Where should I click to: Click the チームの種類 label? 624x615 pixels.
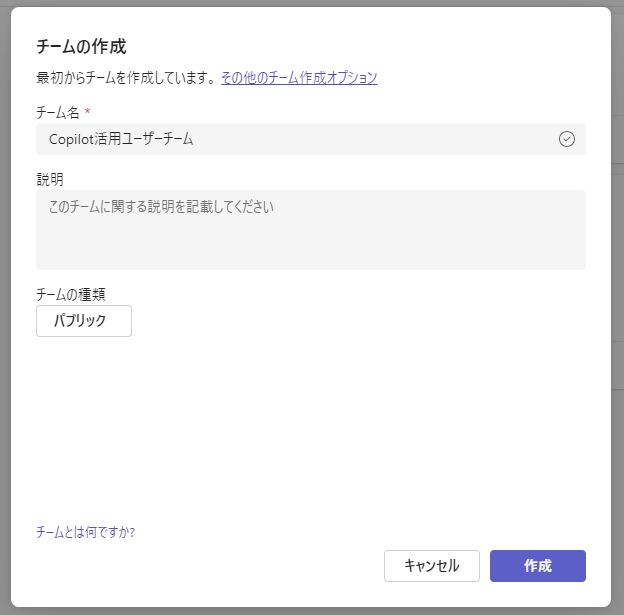click(71, 295)
